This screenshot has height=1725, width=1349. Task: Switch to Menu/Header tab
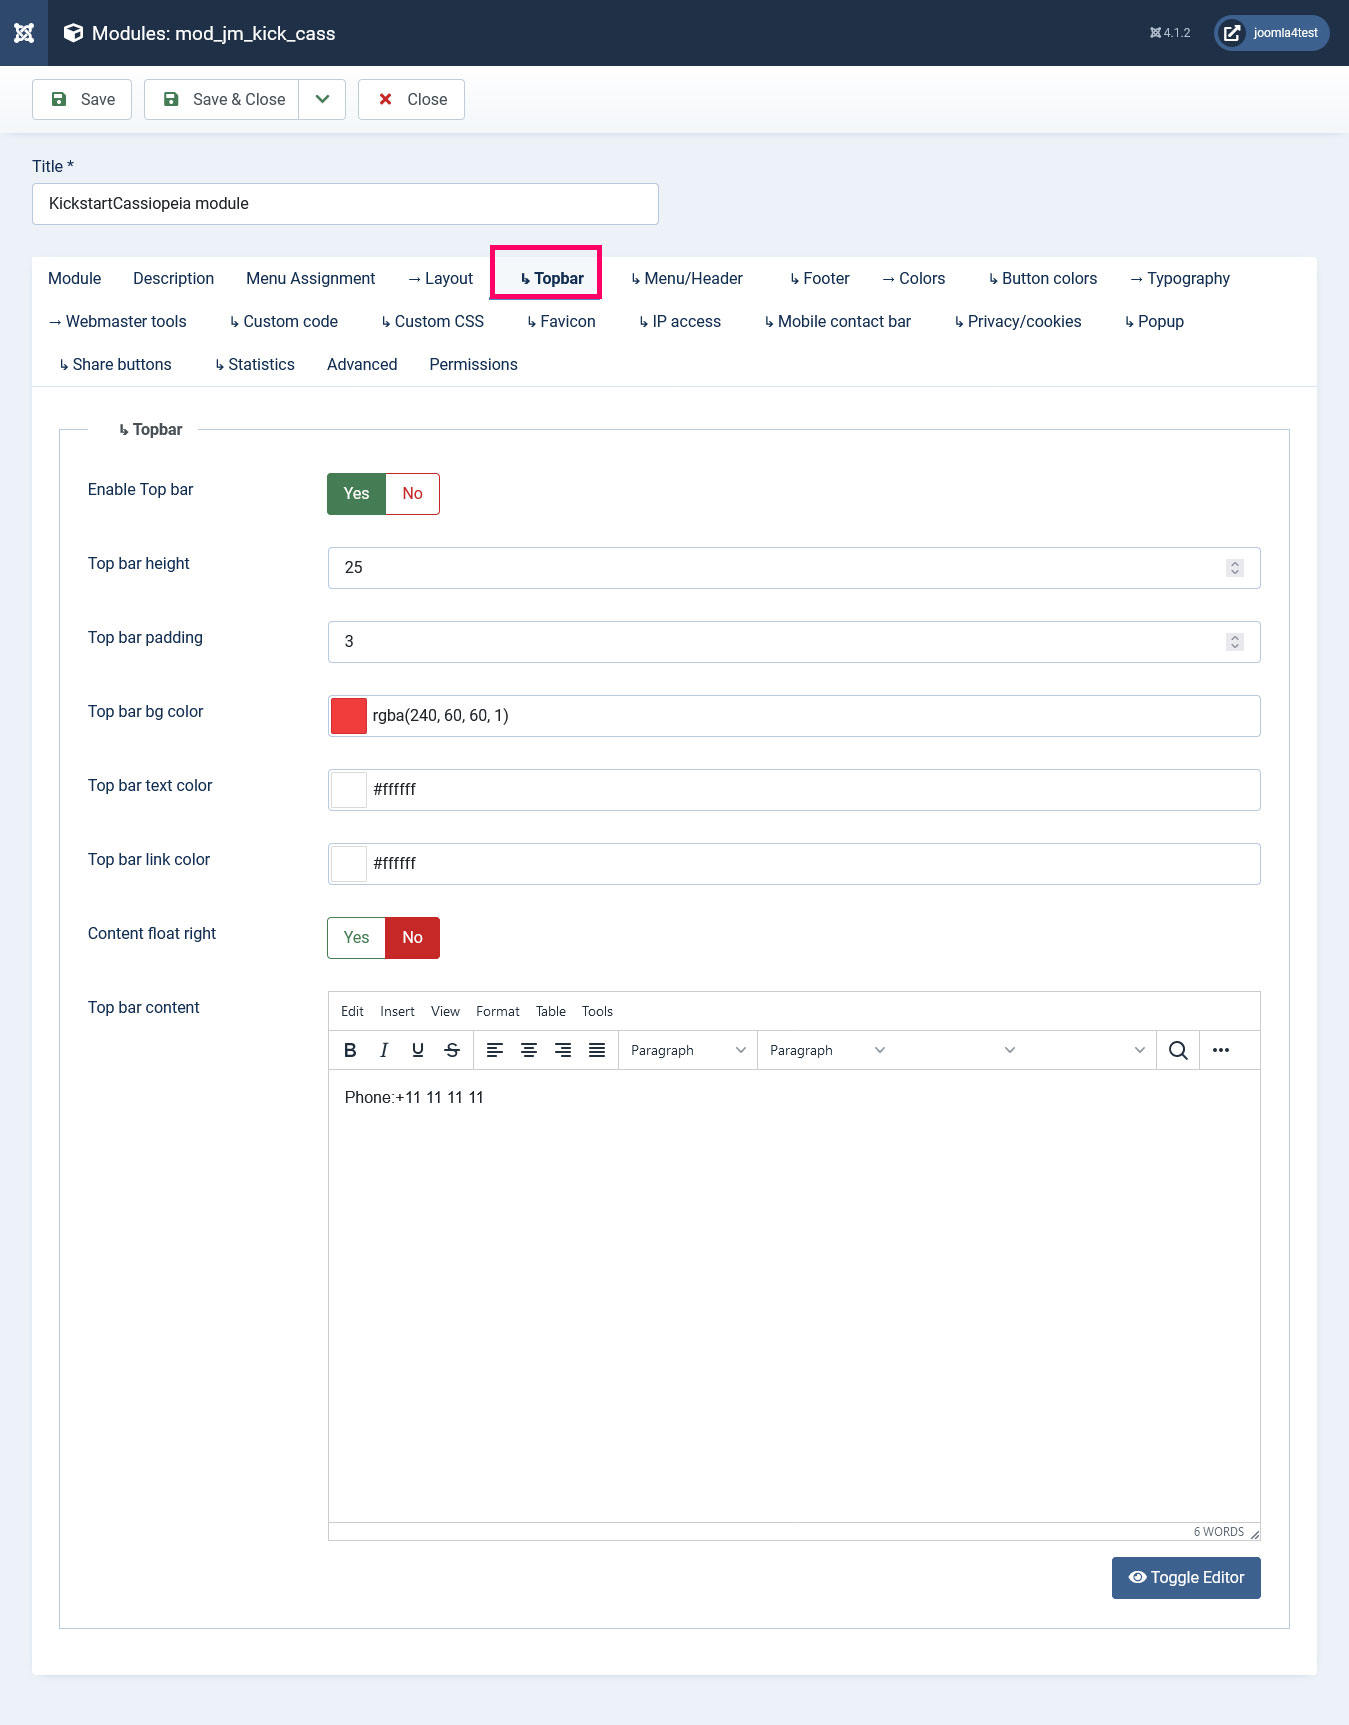(686, 279)
